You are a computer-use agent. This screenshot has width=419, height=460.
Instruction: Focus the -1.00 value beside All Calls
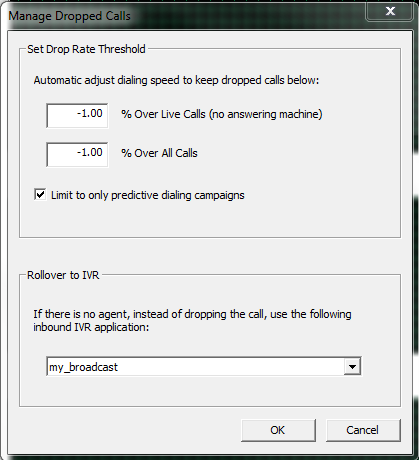pyautogui.click(x=90, y=152)
